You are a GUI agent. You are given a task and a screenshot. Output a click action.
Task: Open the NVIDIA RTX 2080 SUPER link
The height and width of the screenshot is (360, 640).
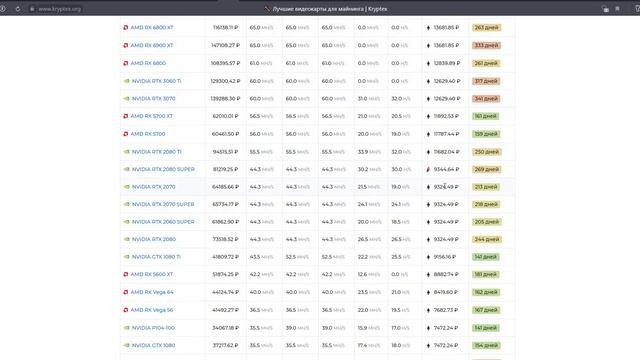[x=163, y=169]
